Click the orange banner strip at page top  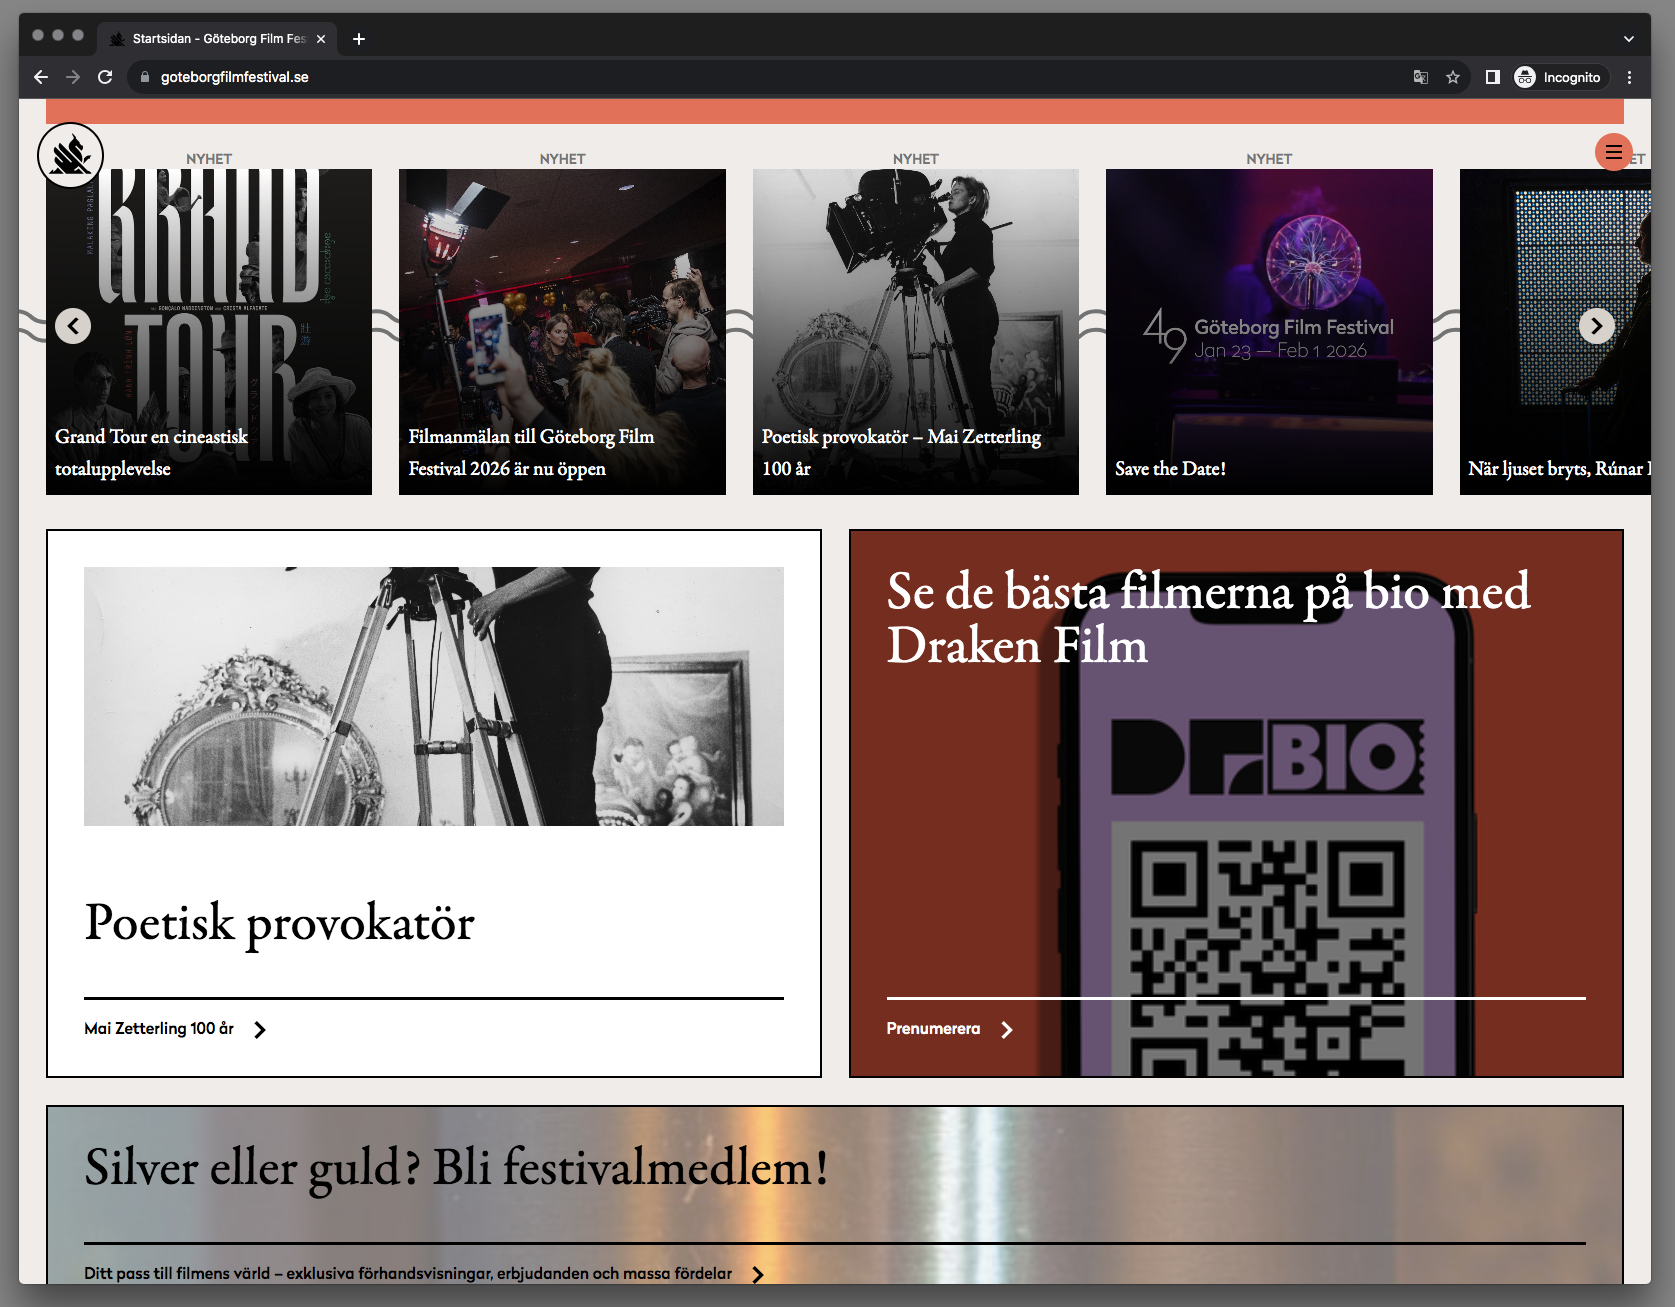coord(835,111)
